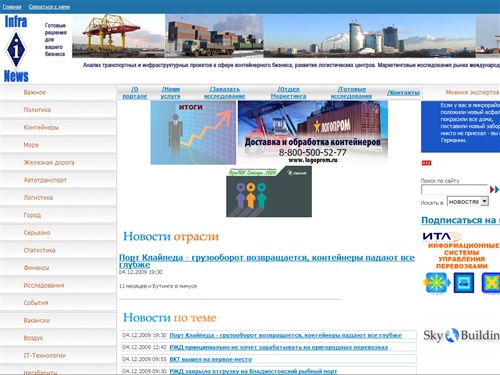The image size is (500, 375).
Task: Select 'Важное' in the sidebar
Action: (58, 92)
